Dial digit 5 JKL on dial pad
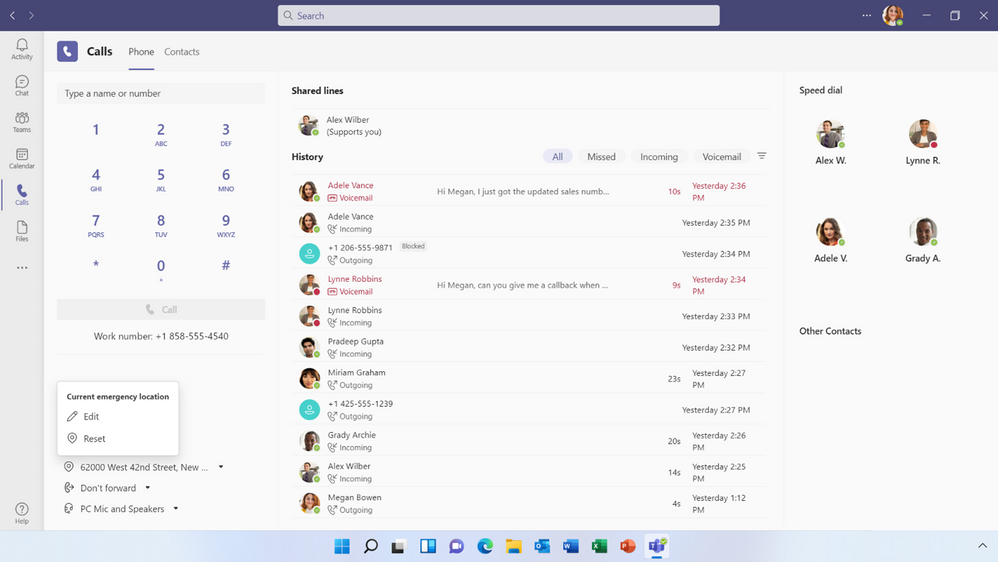The width and height of the screenshot is (998, 562). (x=160, y=179)
